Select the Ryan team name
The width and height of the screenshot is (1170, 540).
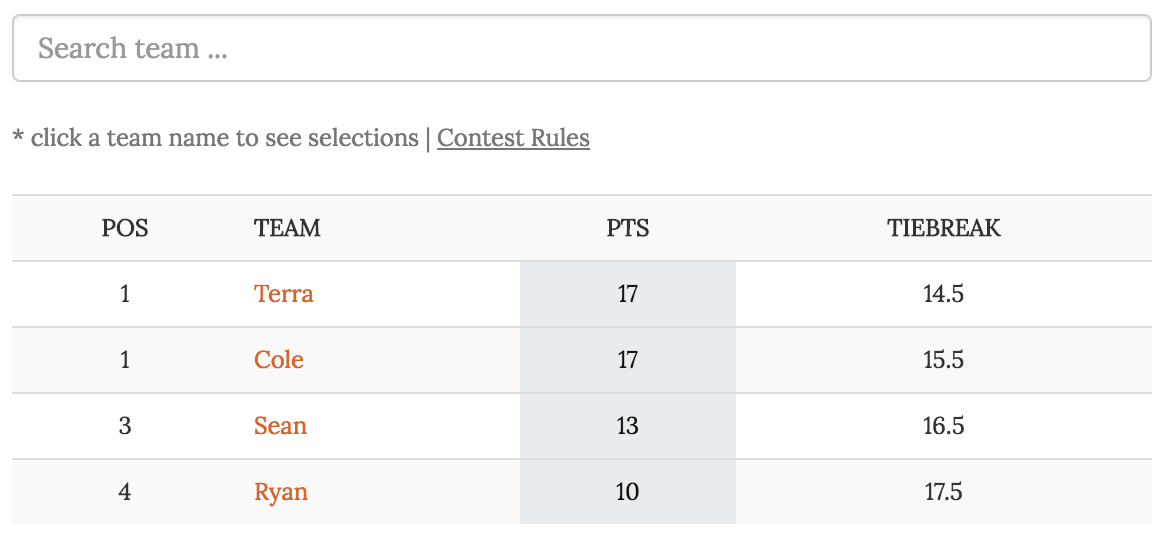(281, 492)
